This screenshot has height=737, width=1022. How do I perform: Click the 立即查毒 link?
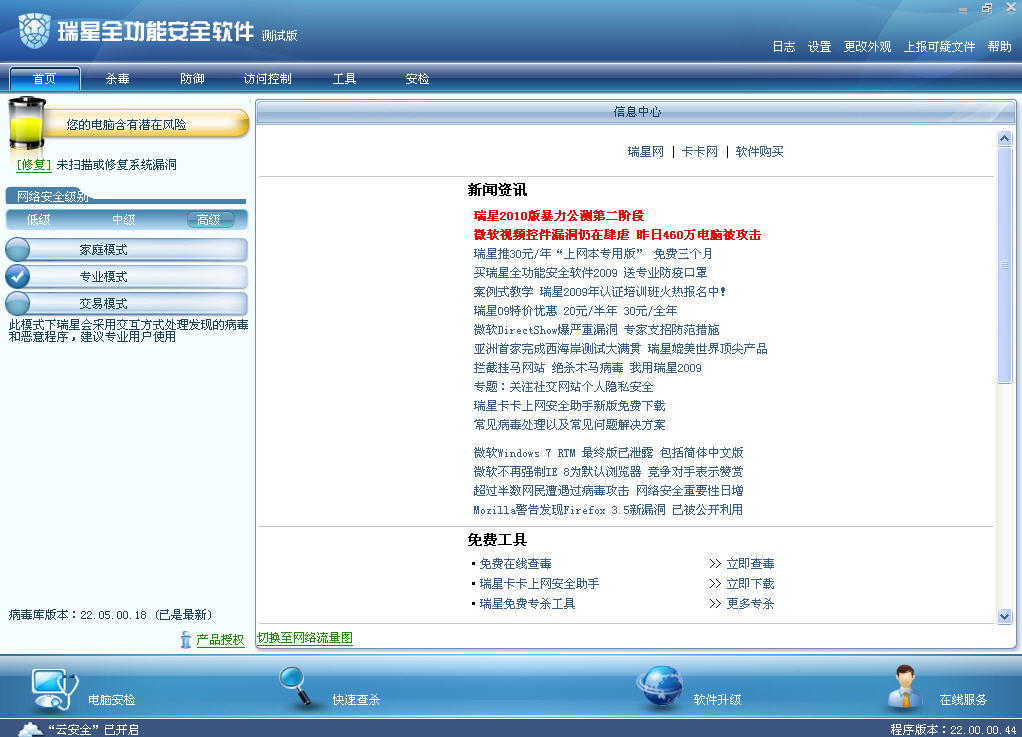(x=750, y=564)
